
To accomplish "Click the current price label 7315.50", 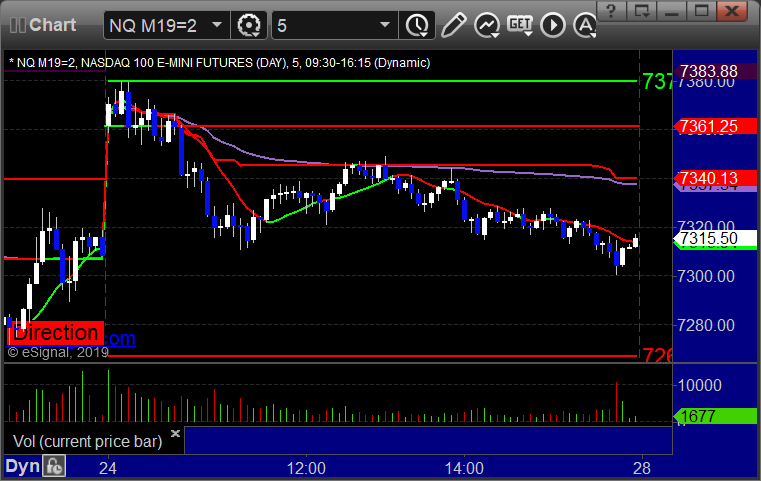I will pyautogui.click(x=713, y=238).
